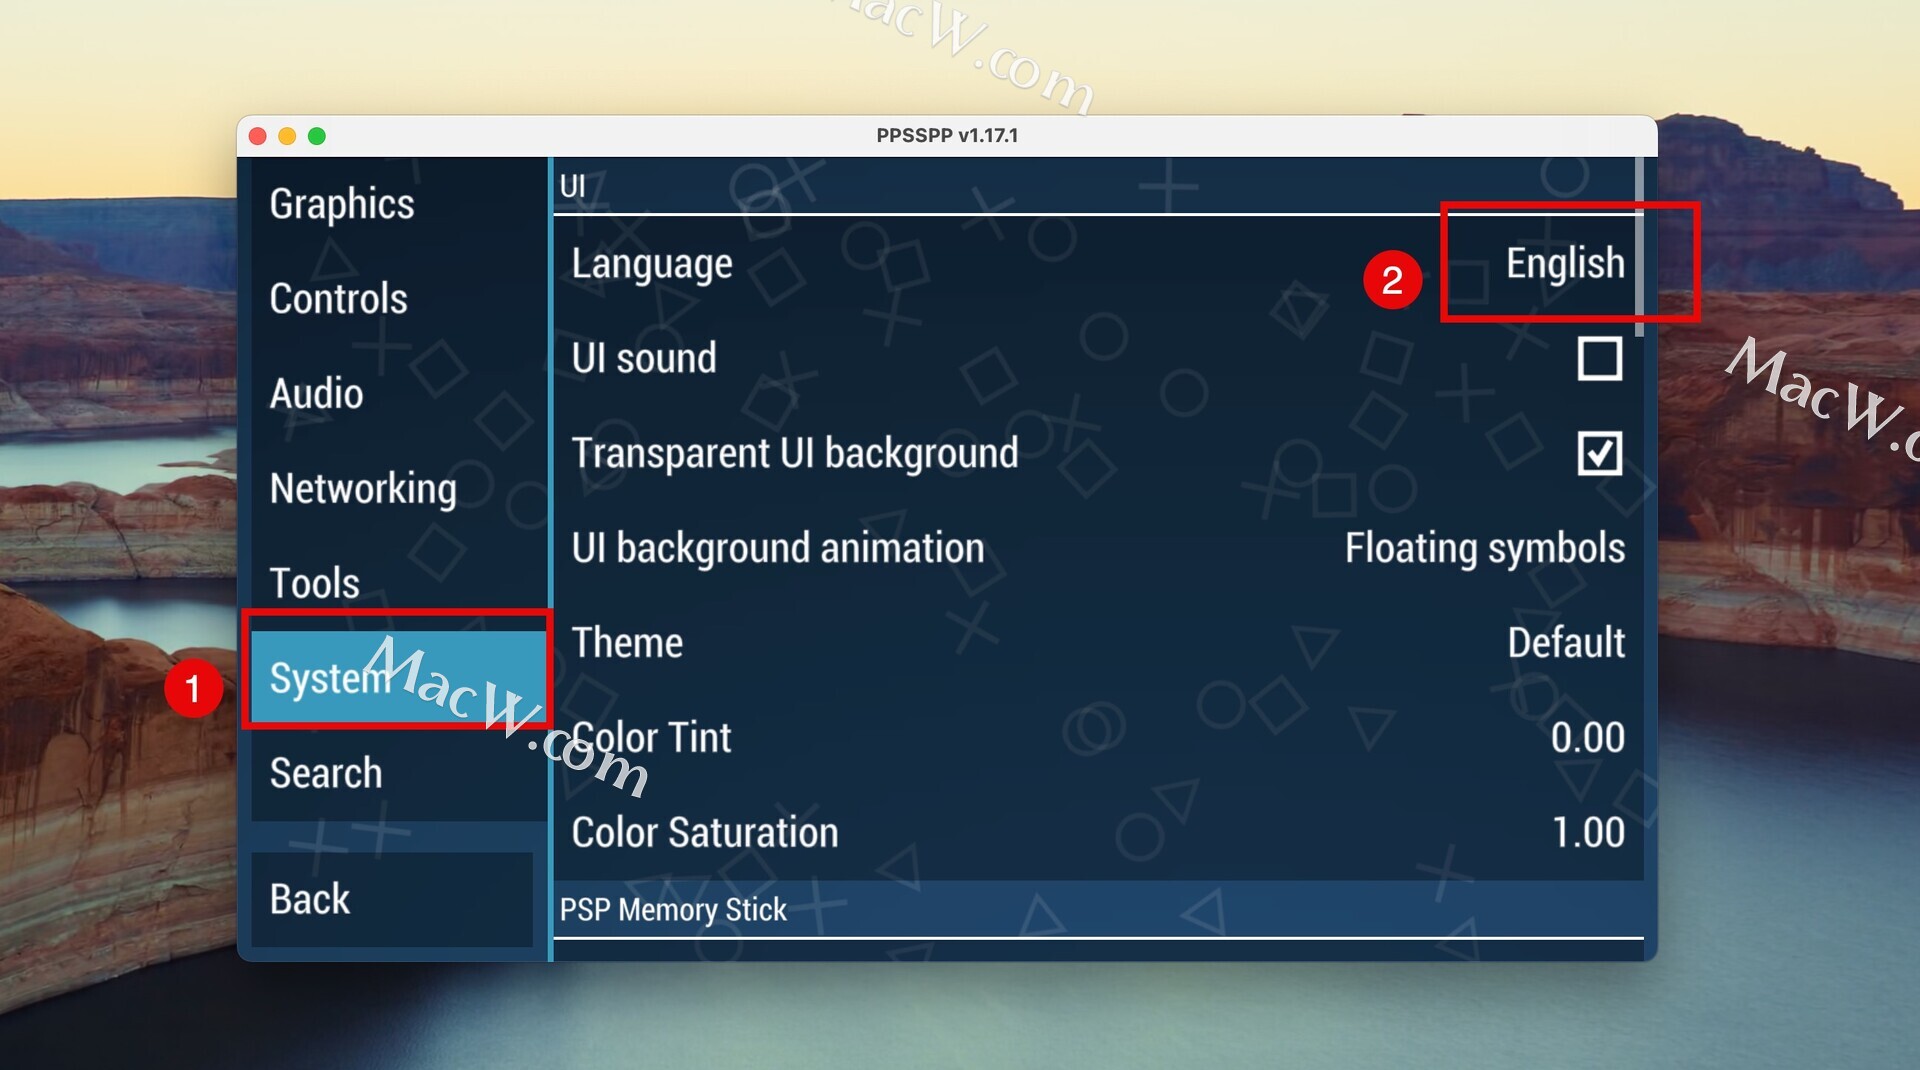Open the Theme selector showing Default
The image size is (1920, 1070).
(1098, 643)
